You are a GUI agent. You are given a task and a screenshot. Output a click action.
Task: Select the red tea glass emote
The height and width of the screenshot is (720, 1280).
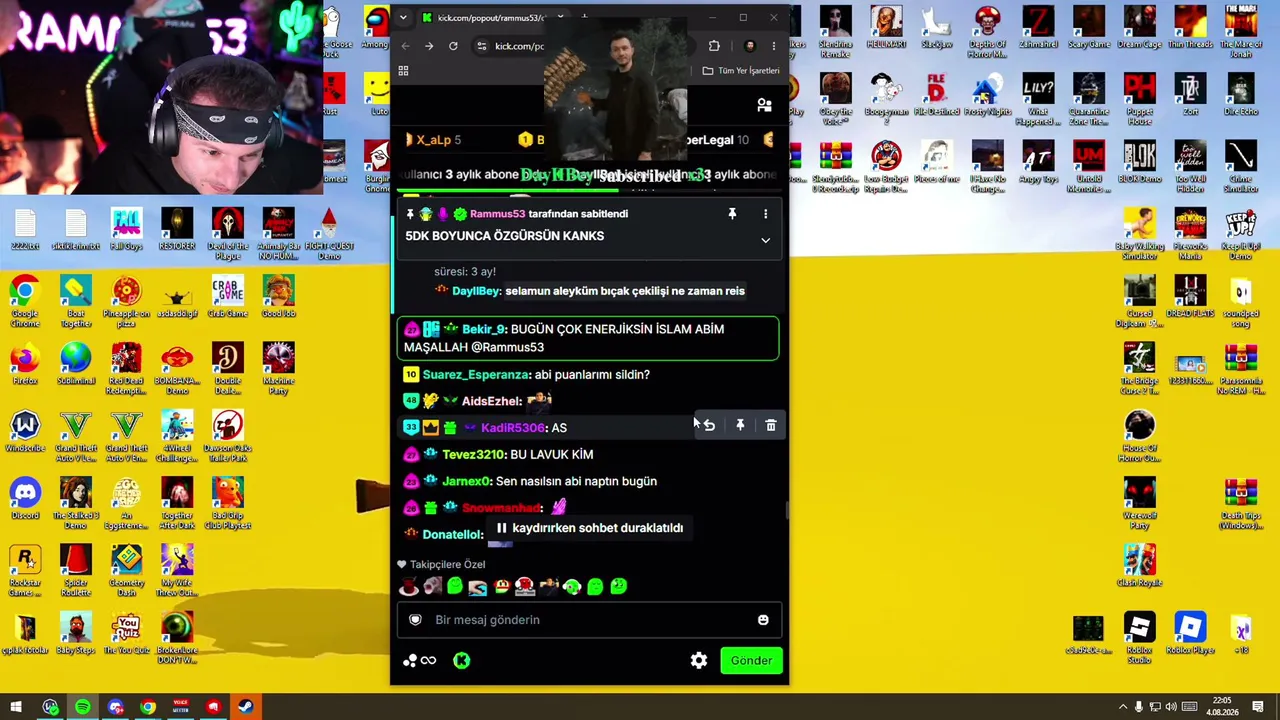(x=408, y=587)
